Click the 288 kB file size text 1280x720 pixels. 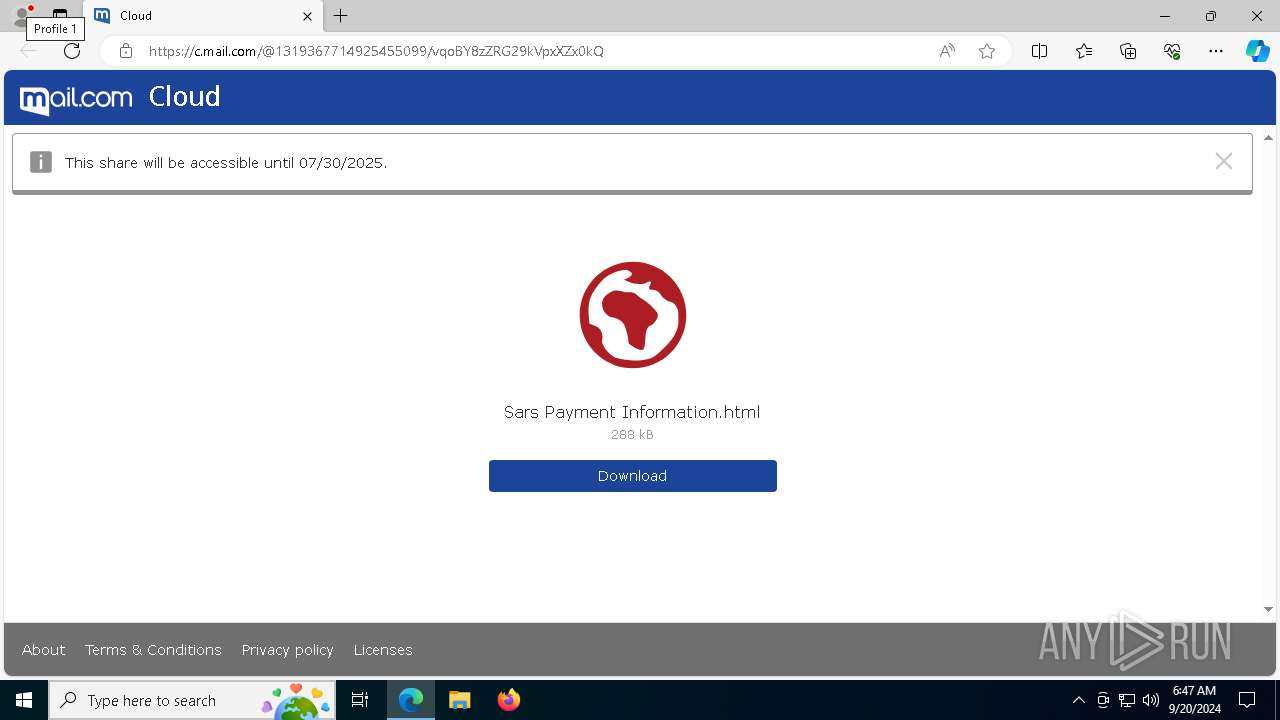(x=632, y=435)
